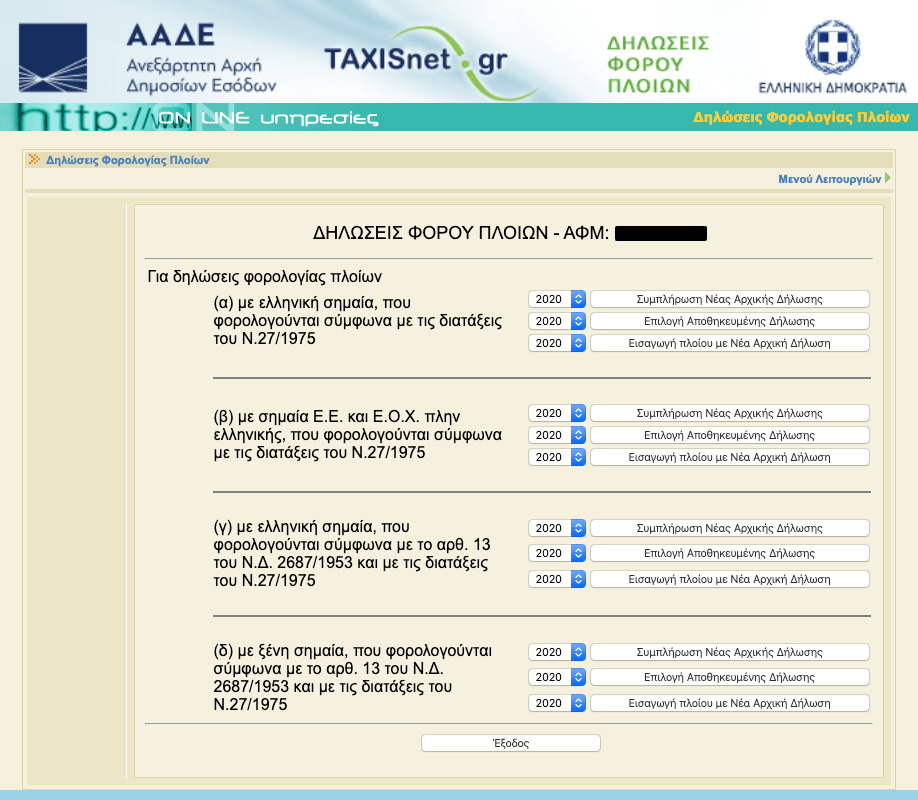Click the ΑΑΔΕ logo icon

(53, 57)
